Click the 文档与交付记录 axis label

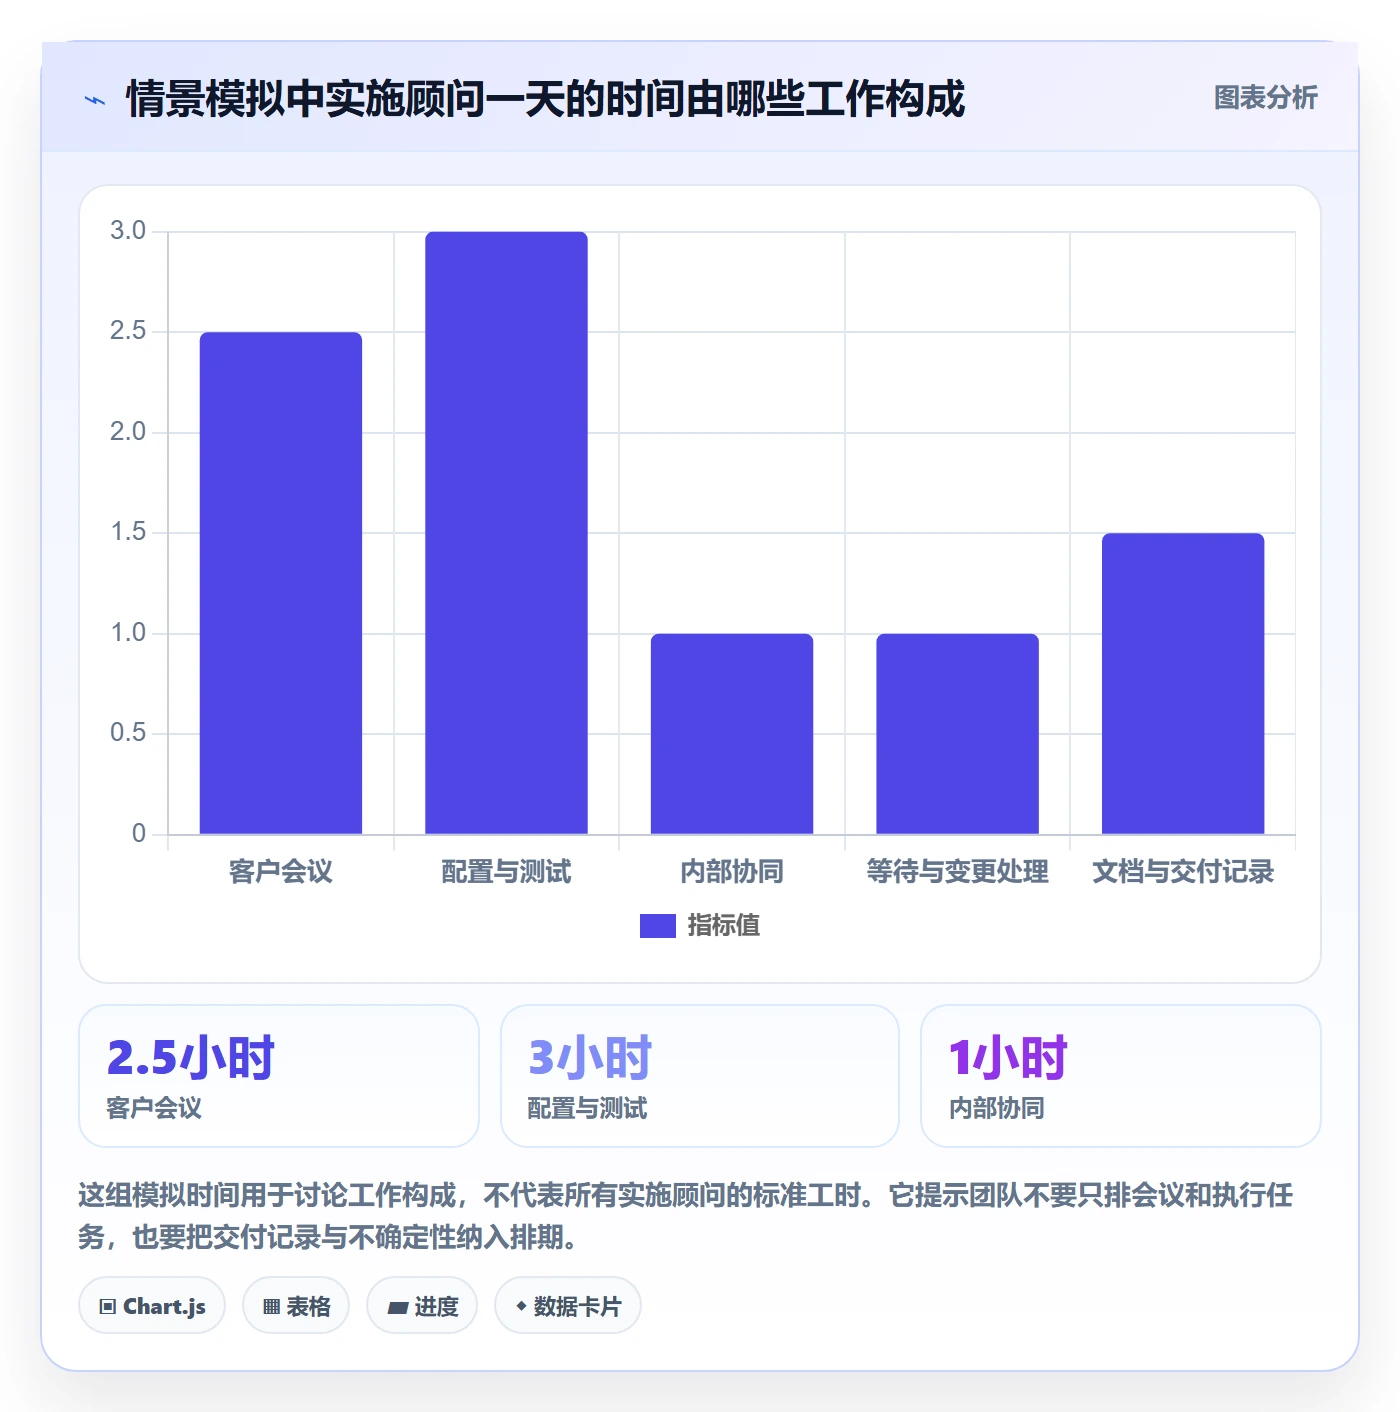pyautogui.click(x=1183, y=872)
